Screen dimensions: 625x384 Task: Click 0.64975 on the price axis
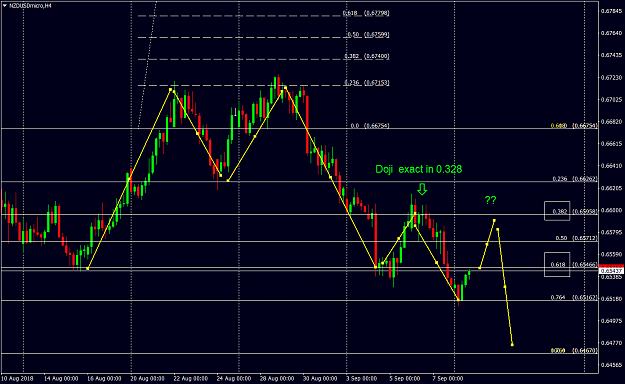611,321
